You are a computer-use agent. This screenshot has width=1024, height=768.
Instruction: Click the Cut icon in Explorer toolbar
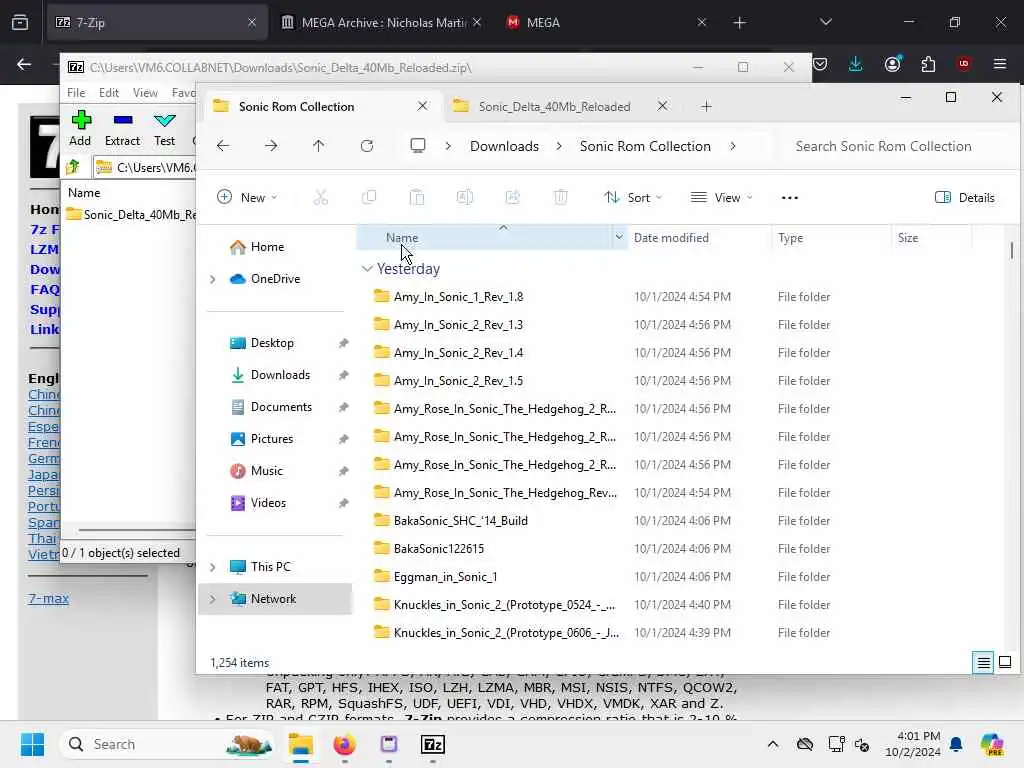tap(321, 197)
